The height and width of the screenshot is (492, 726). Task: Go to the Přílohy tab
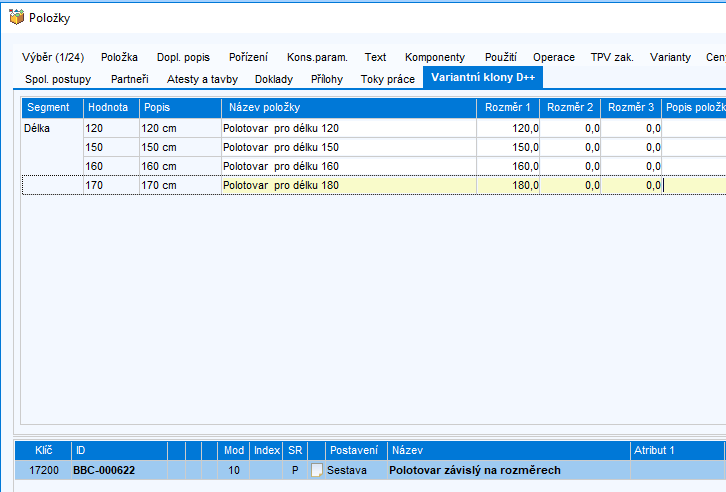pos(326,78)
